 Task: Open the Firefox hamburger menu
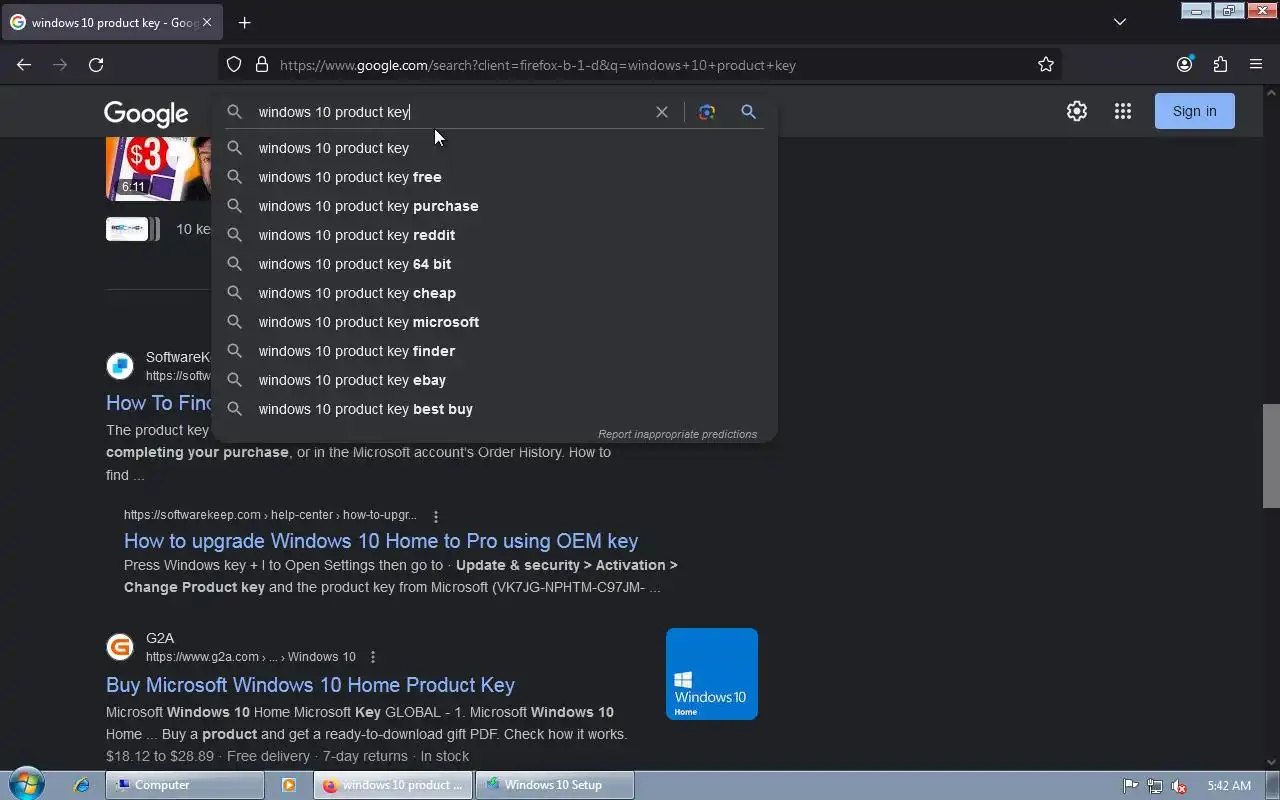point(1256,65)
